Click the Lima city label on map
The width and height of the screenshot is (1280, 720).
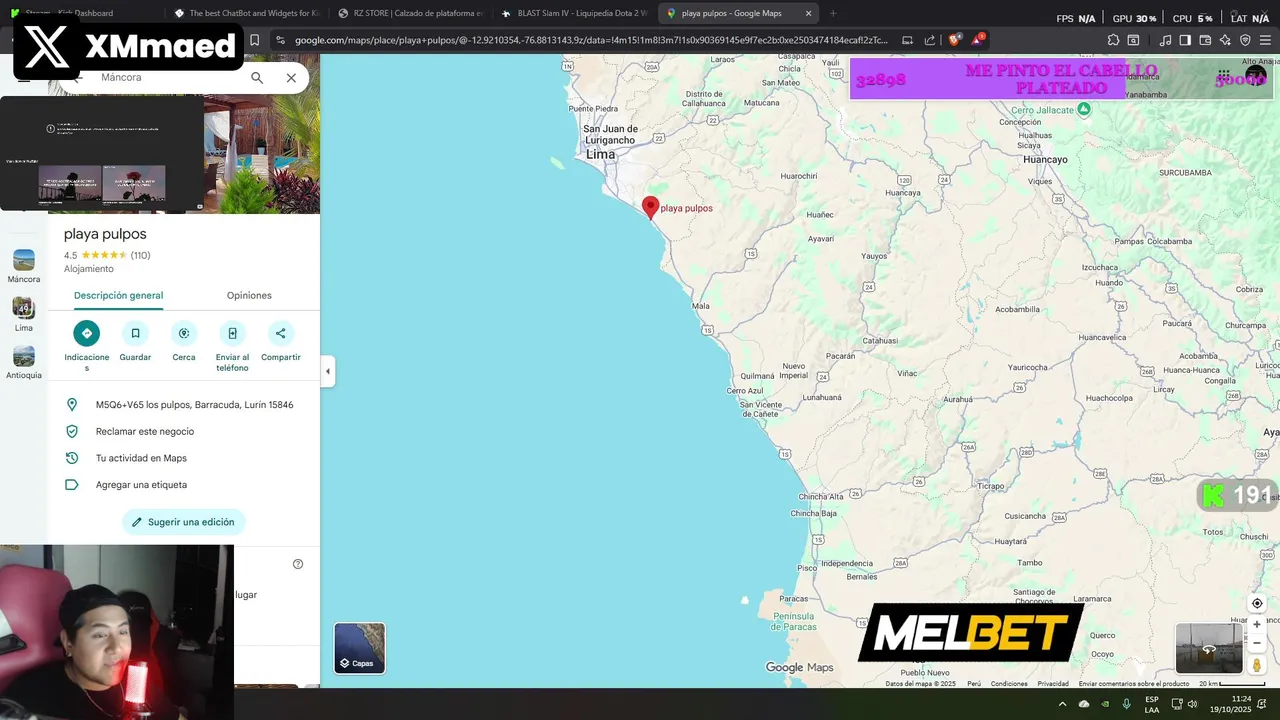(600, 154)
